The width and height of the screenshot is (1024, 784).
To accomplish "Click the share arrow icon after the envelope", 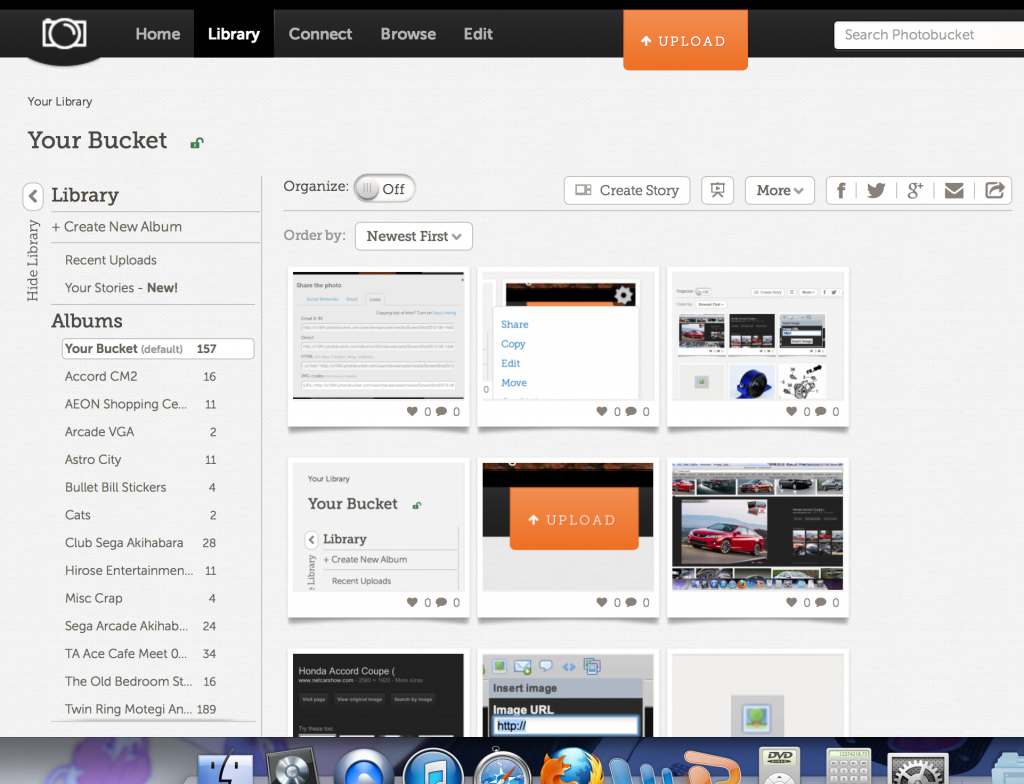I will tap(995, 190).
